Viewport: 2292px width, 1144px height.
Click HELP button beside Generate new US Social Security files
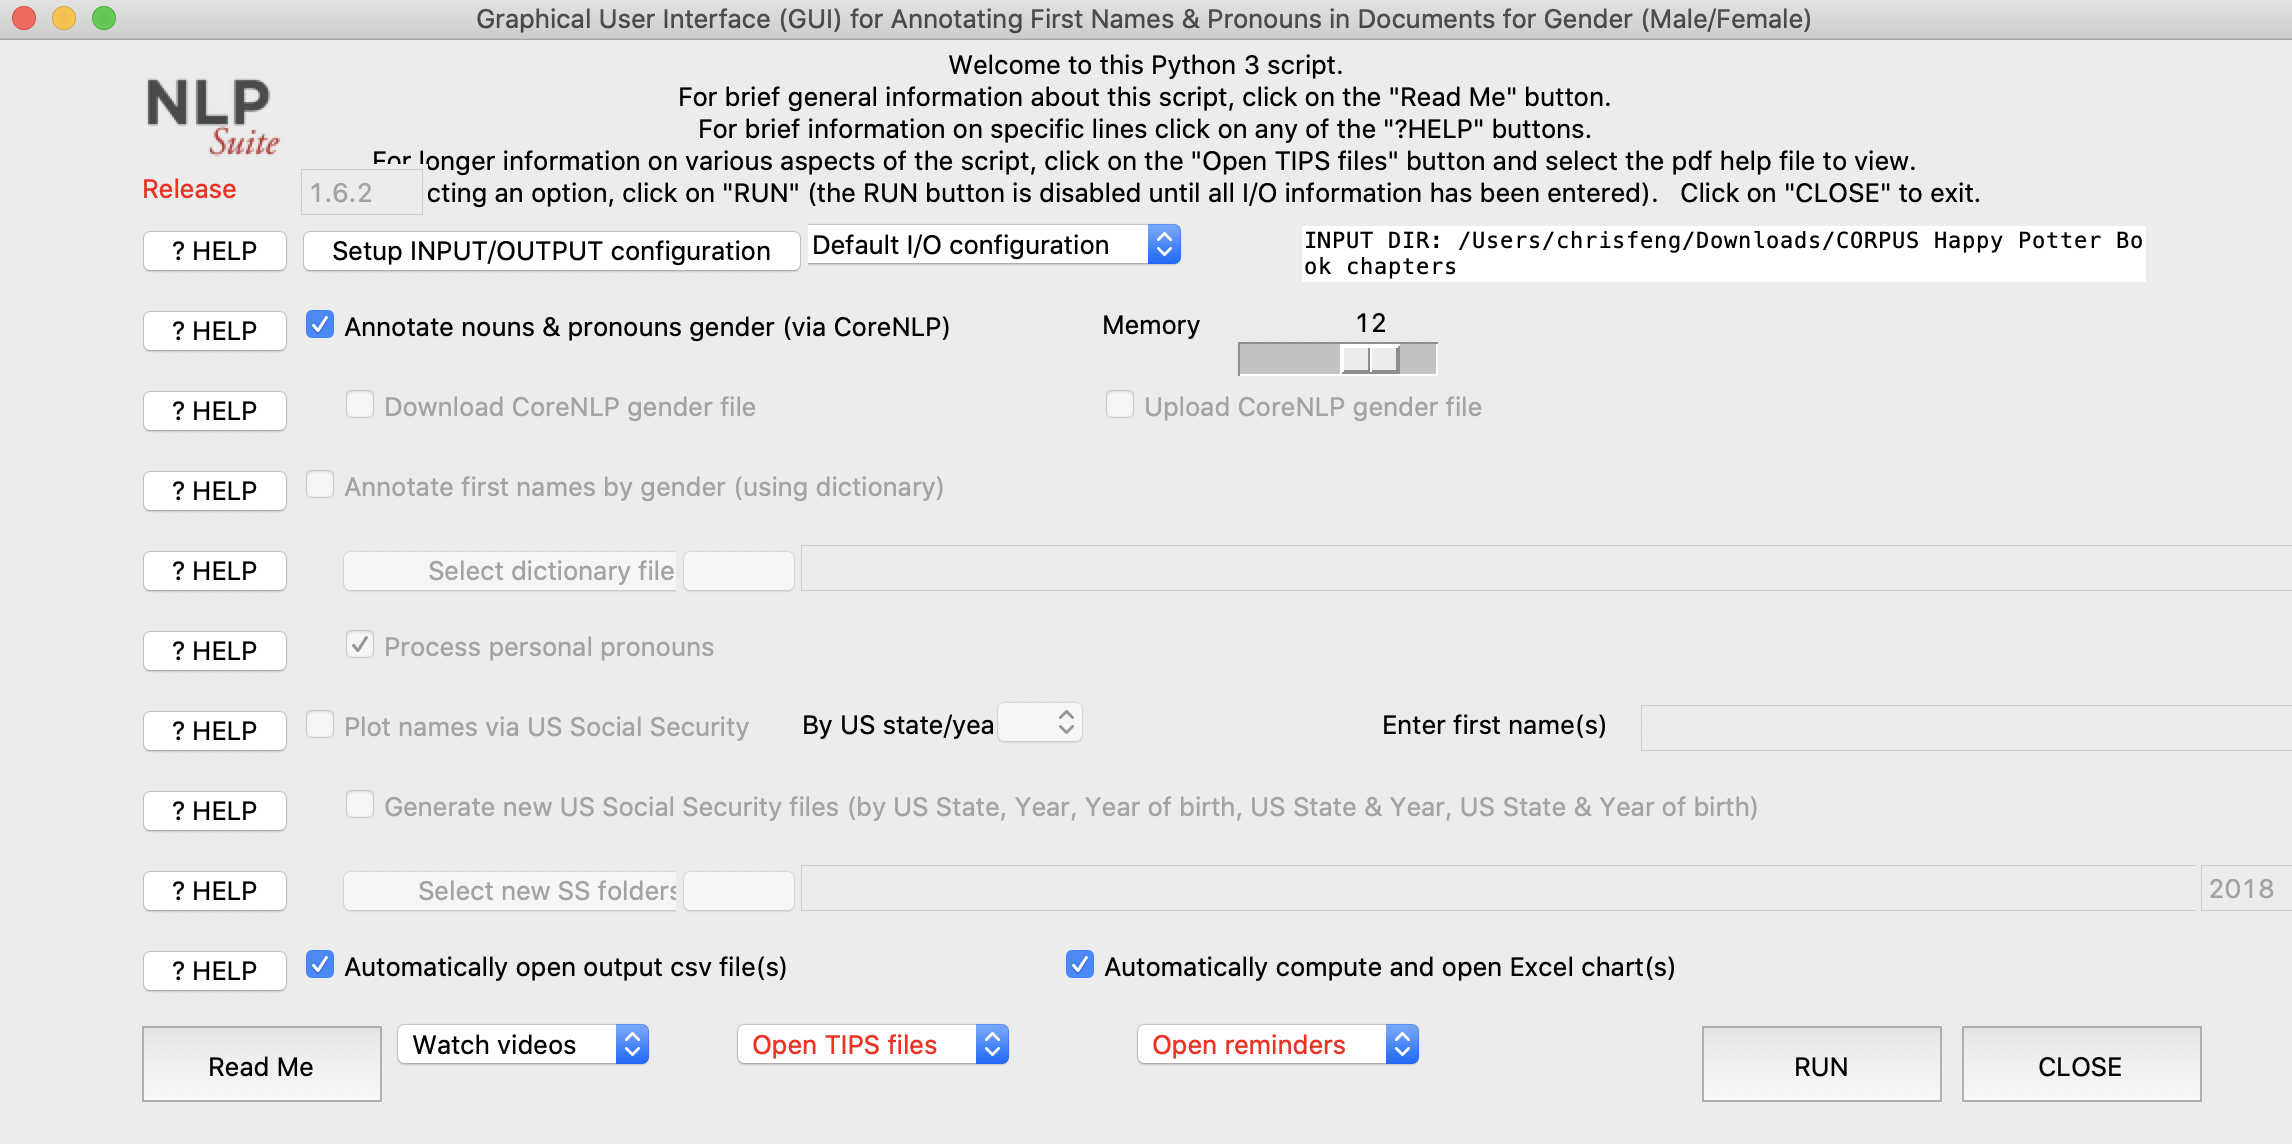pos(215,811)
